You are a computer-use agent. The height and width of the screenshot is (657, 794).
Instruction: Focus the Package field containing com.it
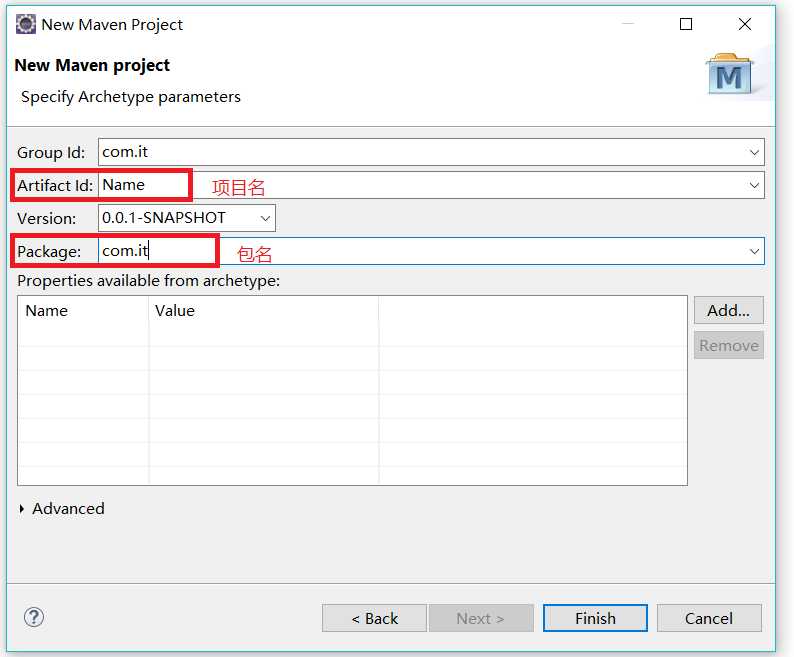(431, 251)
